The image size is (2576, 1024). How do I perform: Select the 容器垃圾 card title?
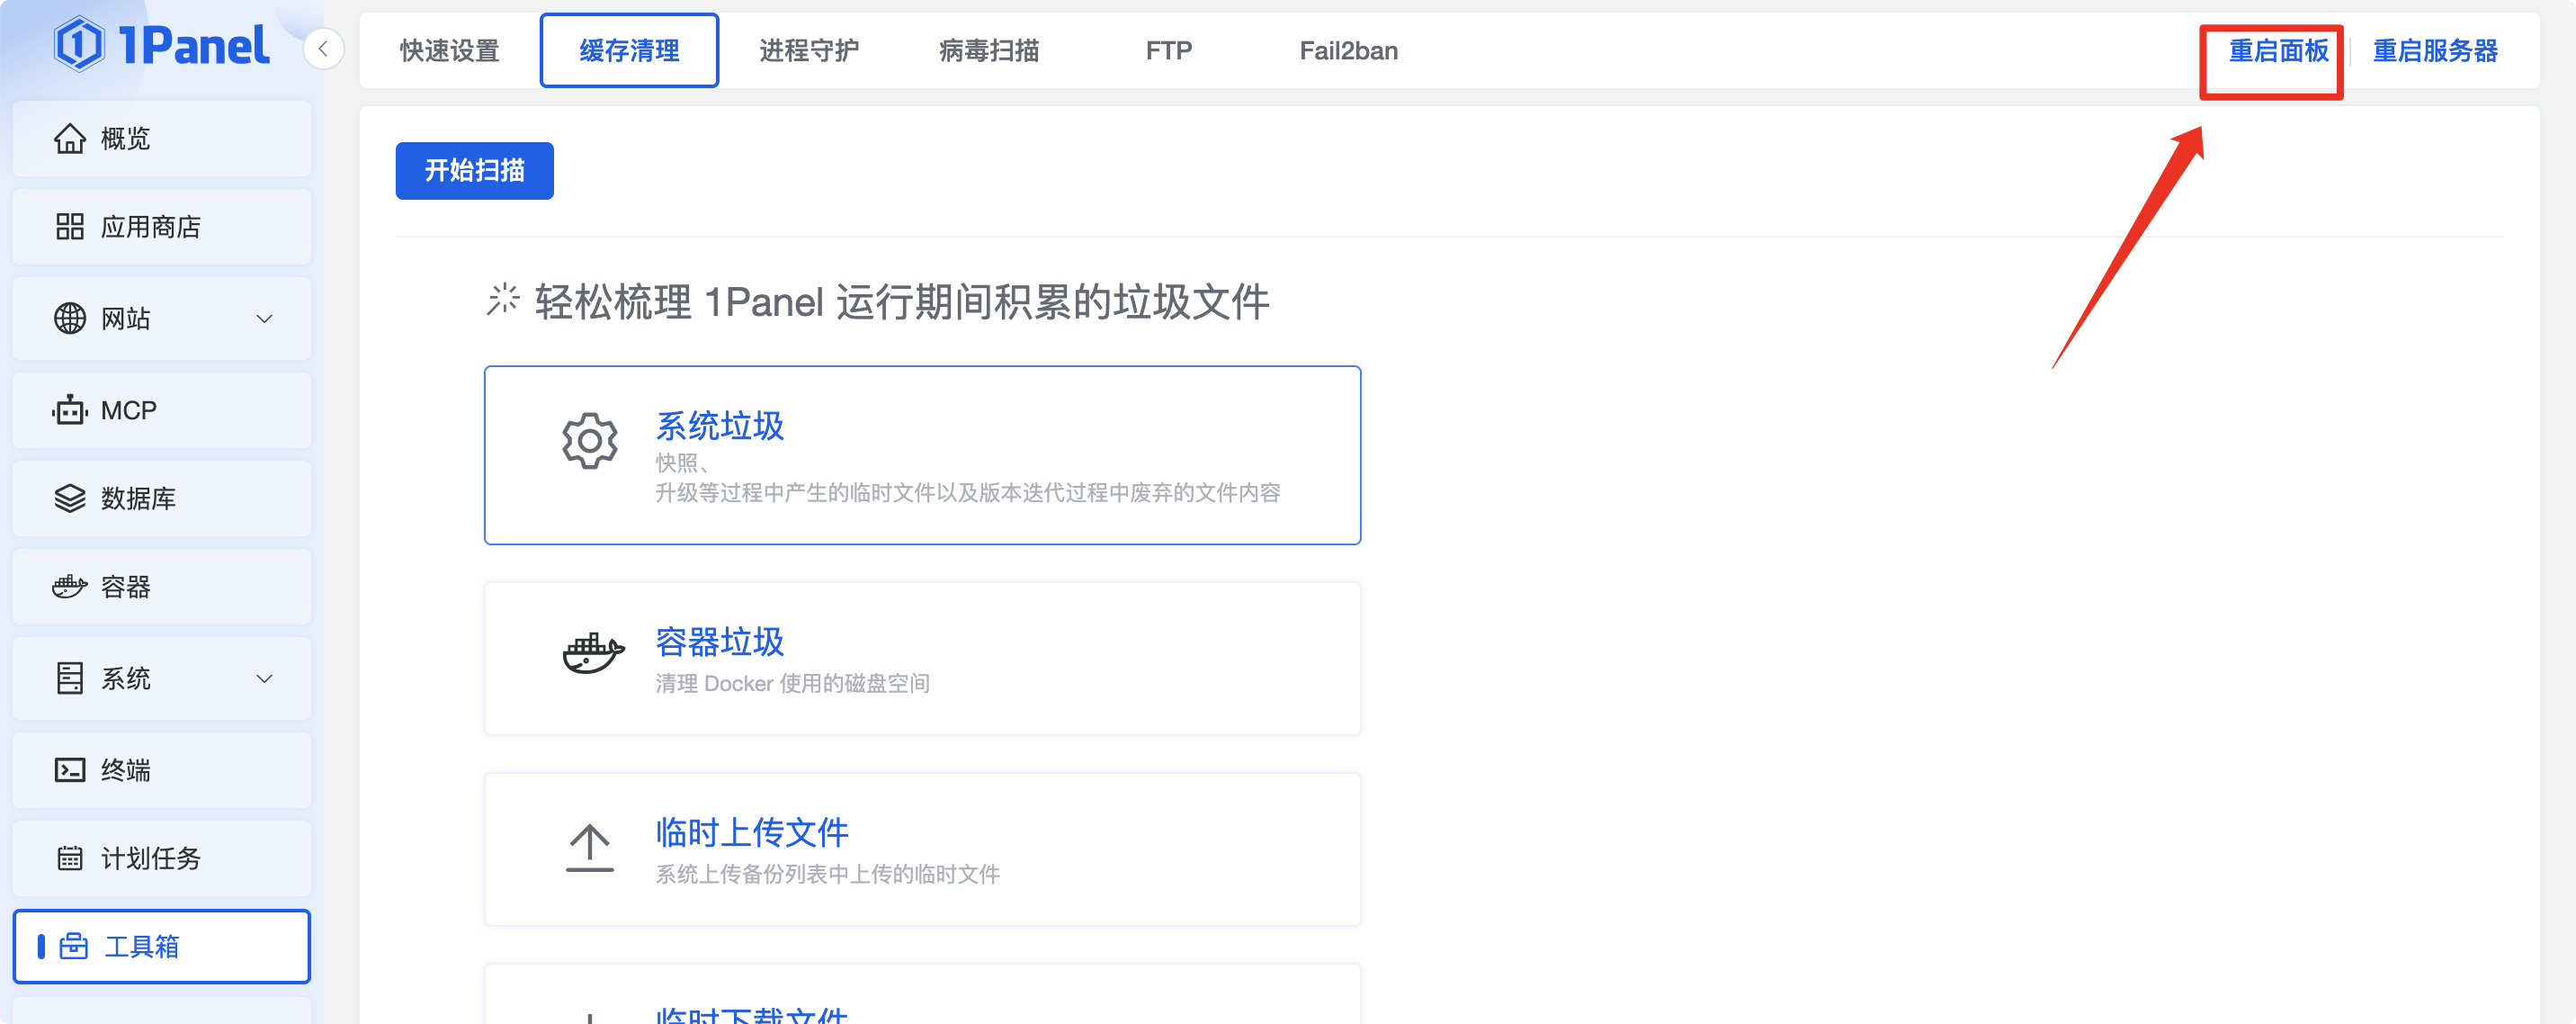click(x=719, y=642)
